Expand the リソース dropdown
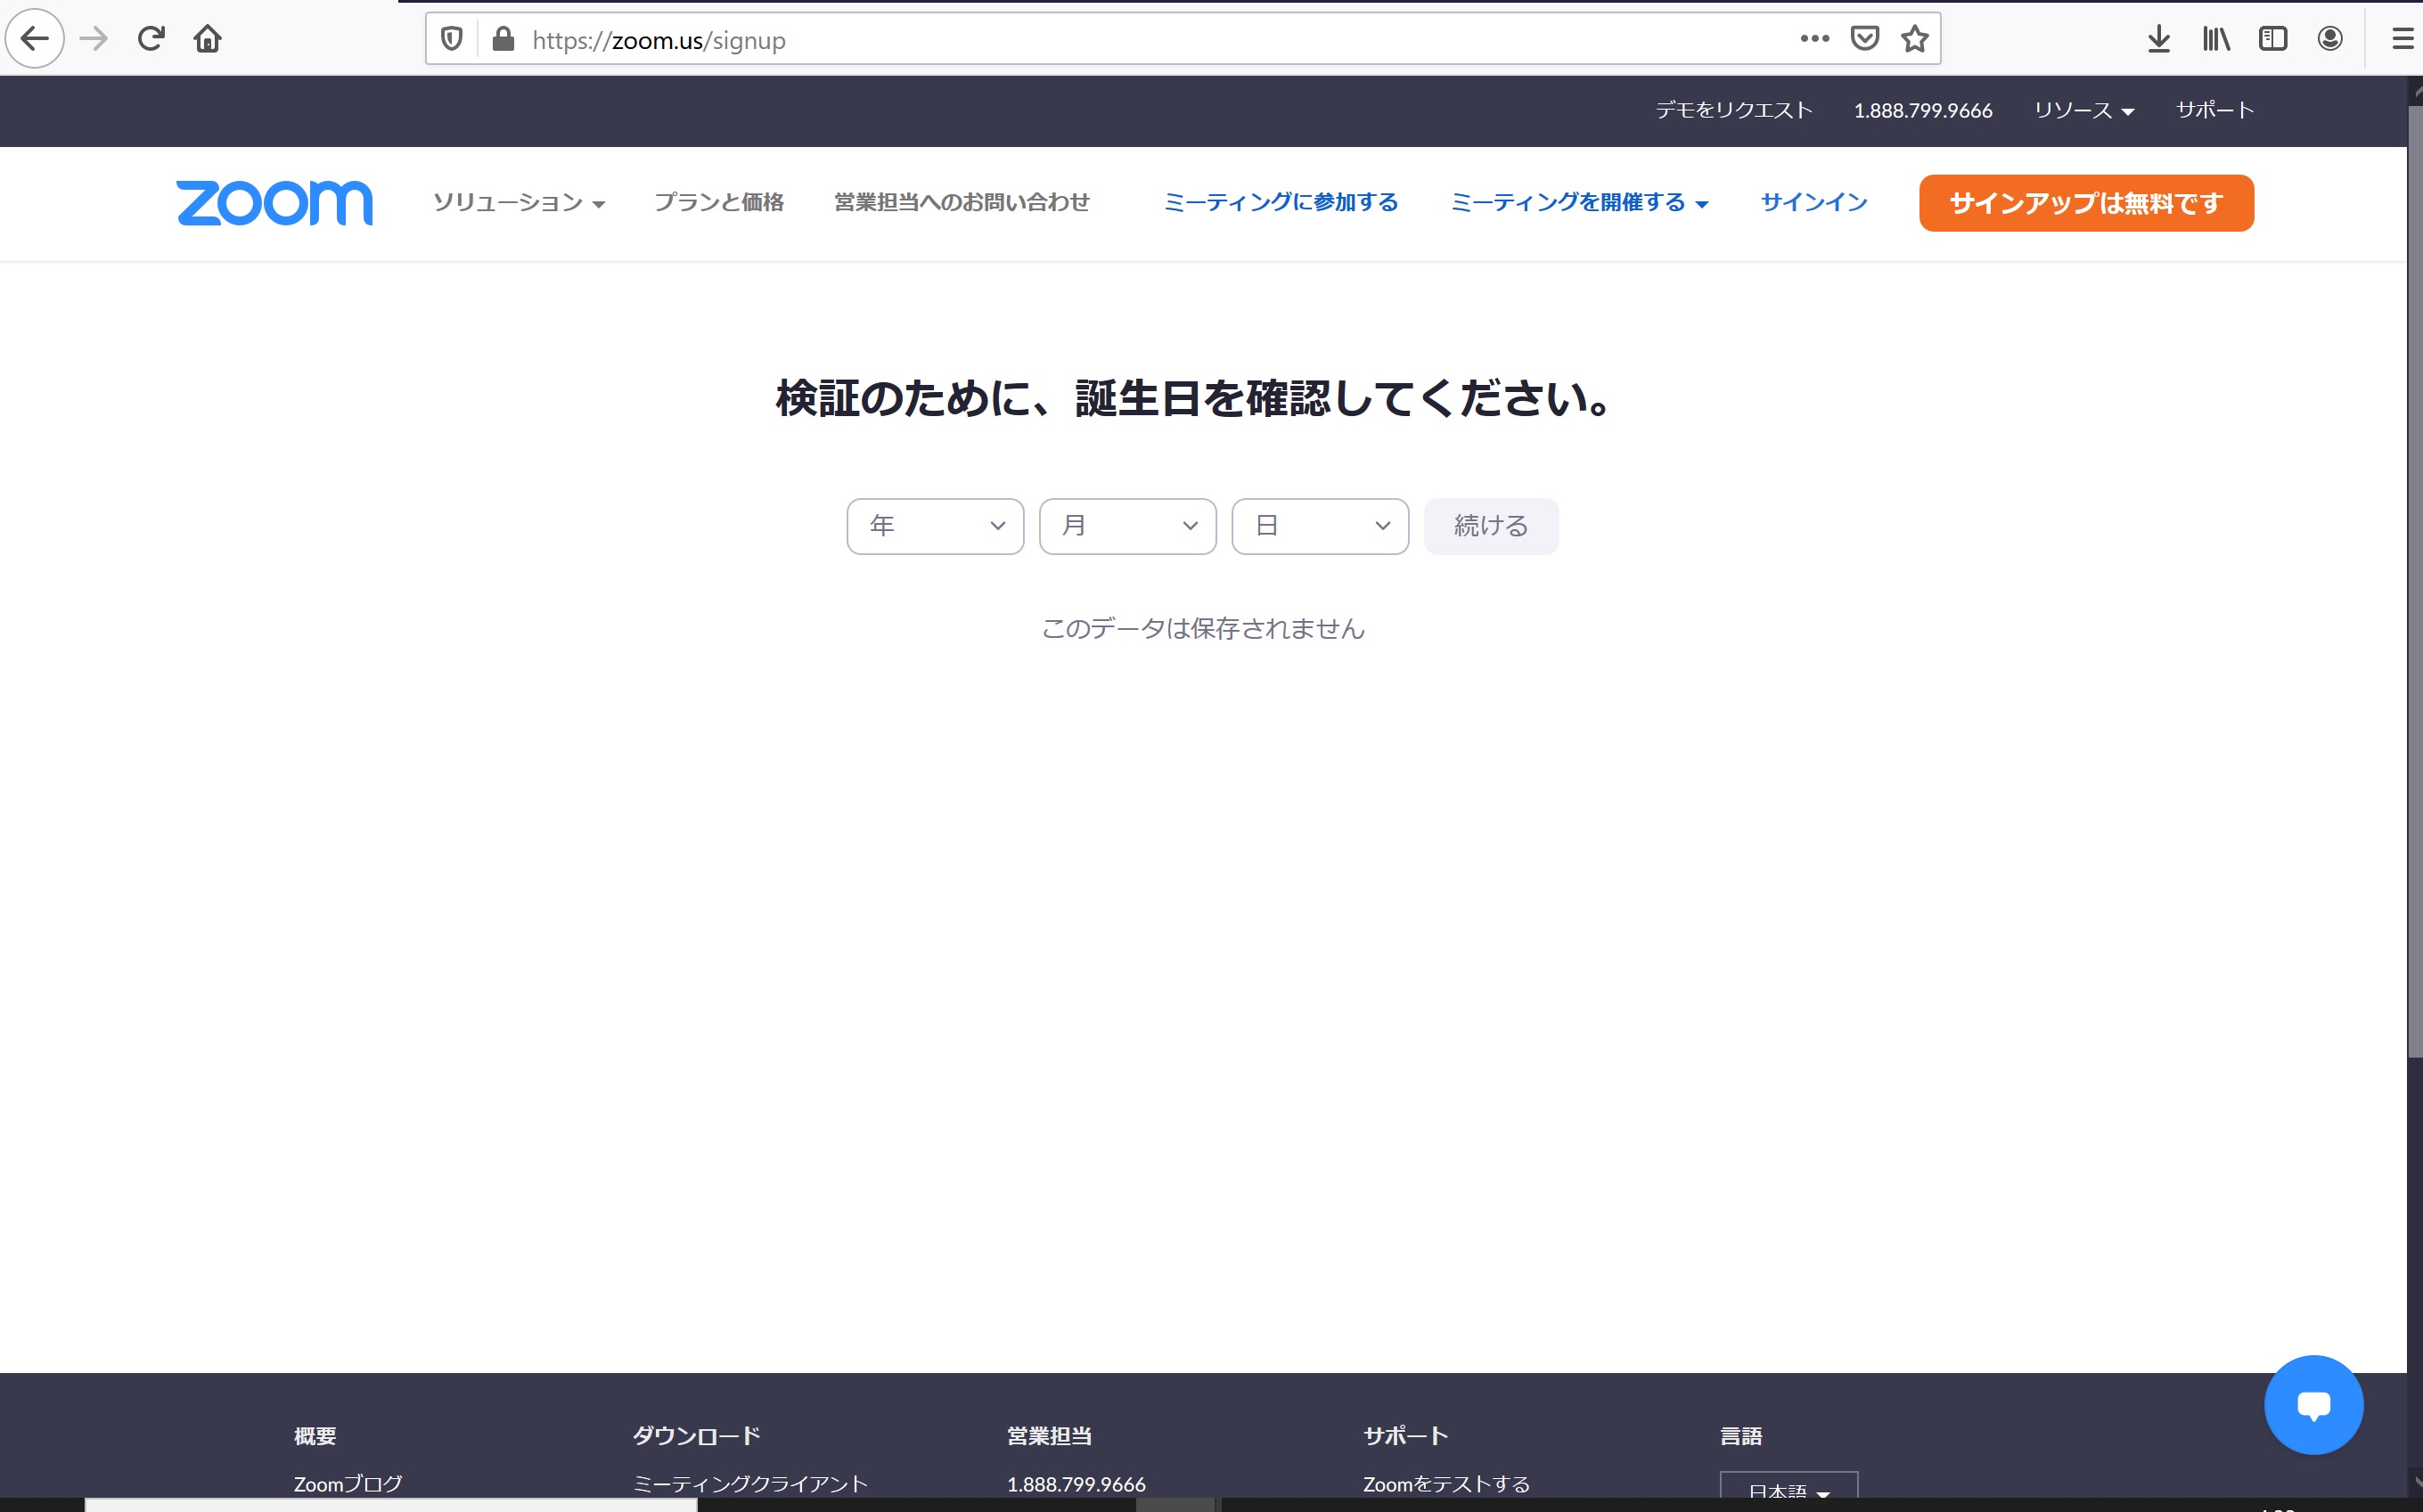The image size is (2423, 1512). coord(2084,110)
